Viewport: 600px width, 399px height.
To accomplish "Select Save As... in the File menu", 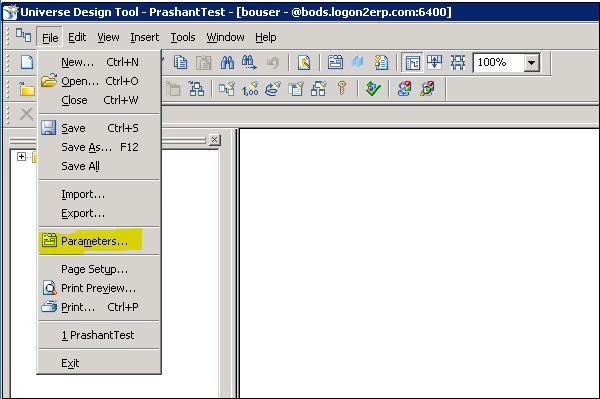I will point(99,147).
